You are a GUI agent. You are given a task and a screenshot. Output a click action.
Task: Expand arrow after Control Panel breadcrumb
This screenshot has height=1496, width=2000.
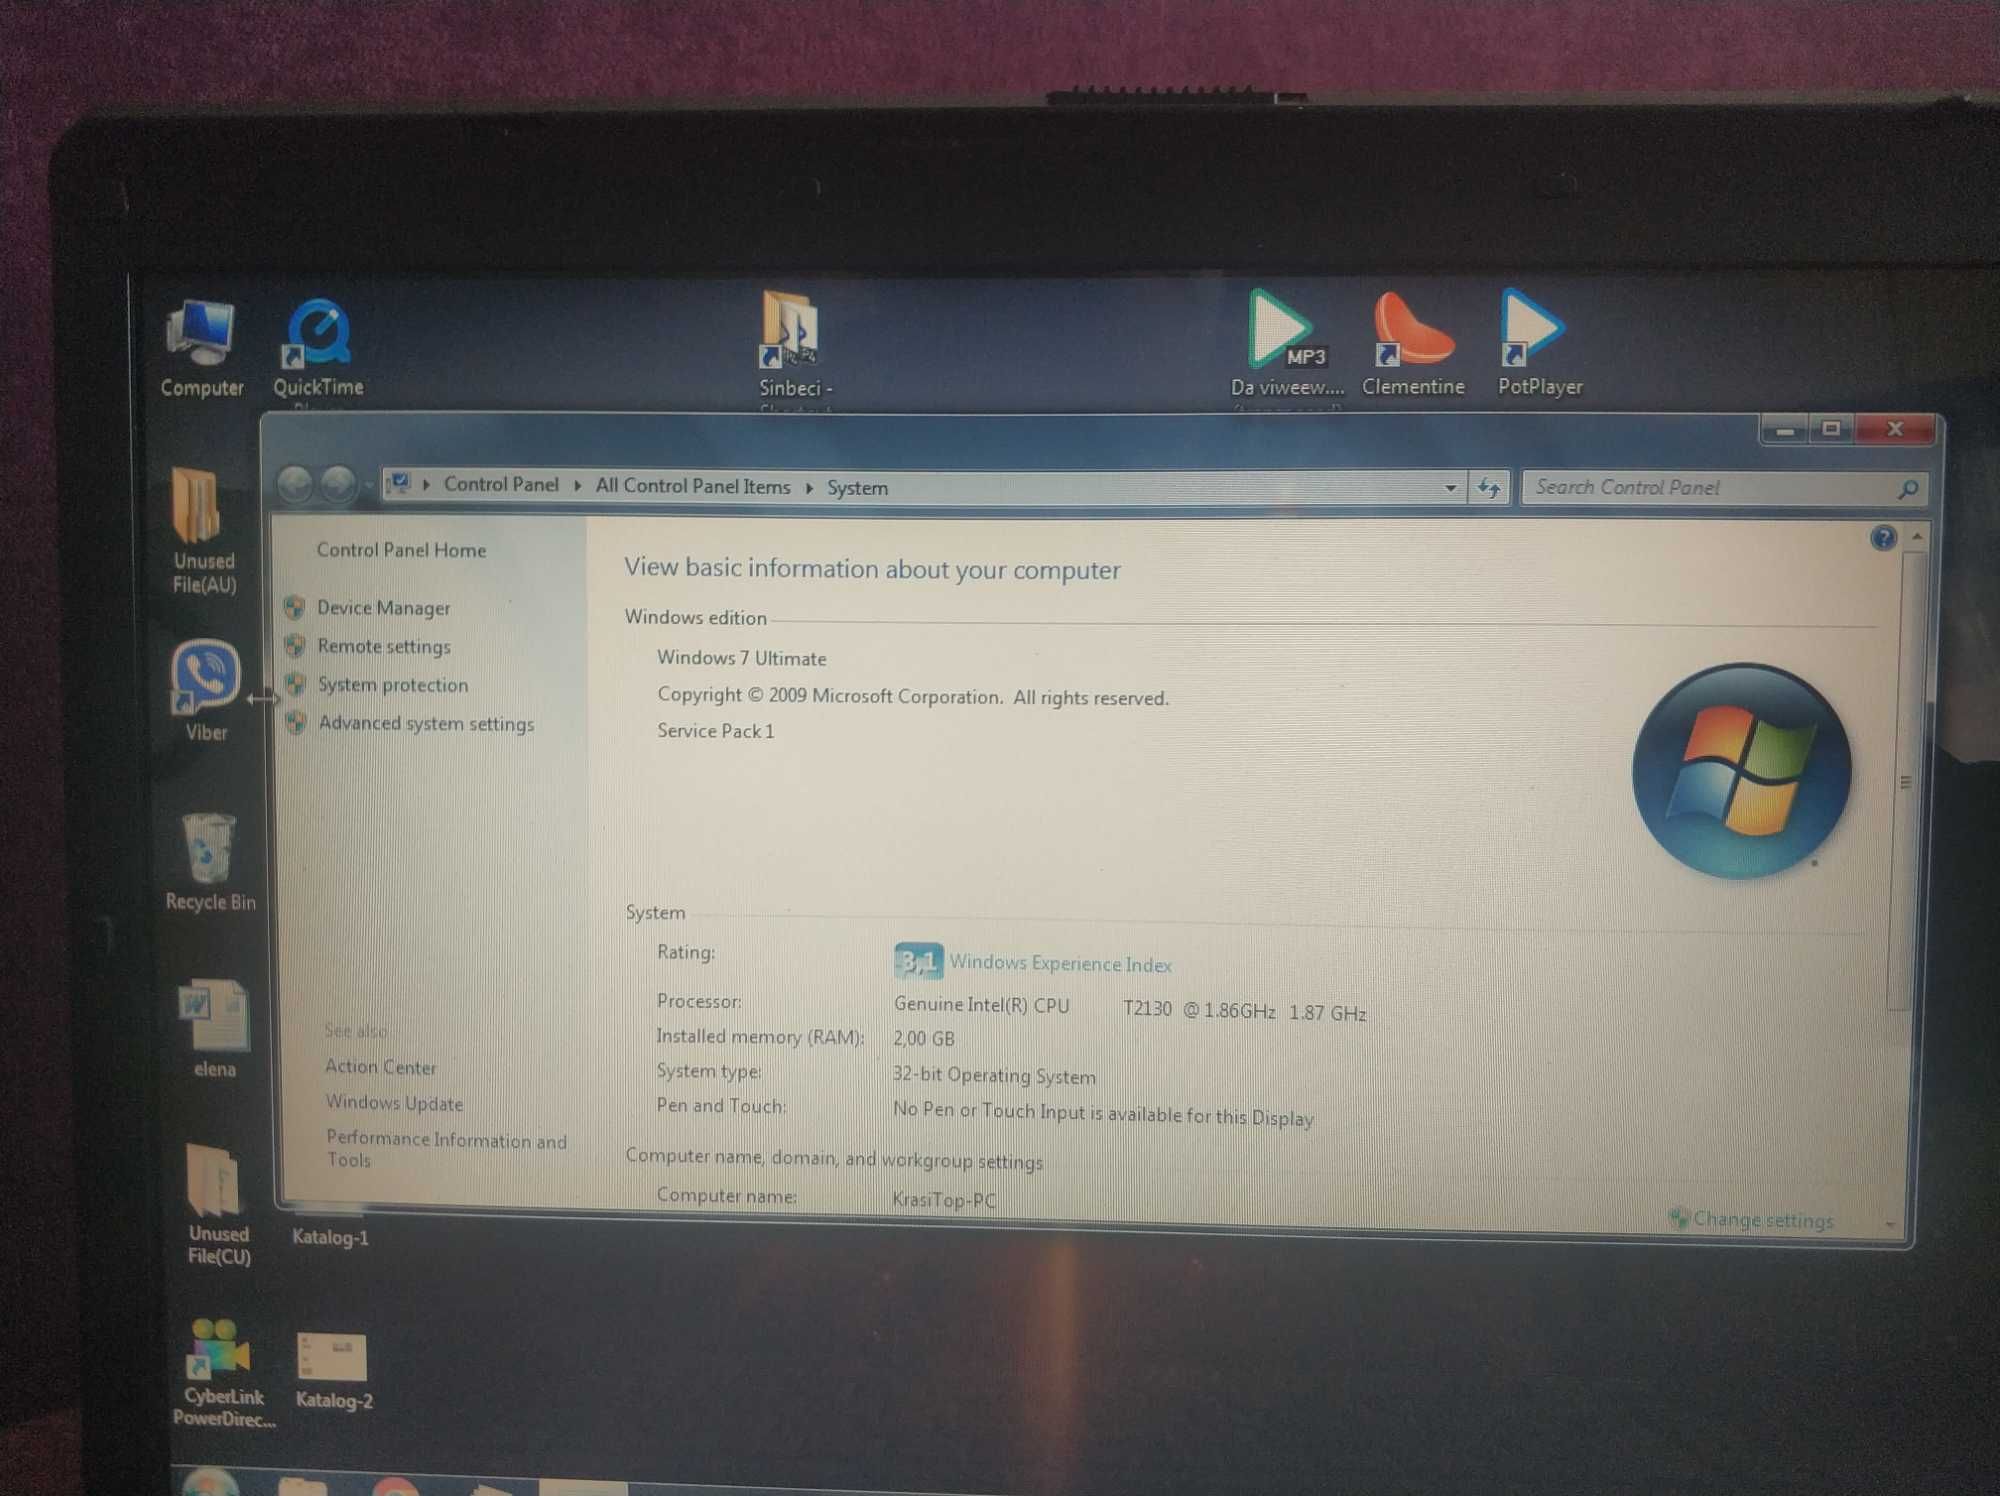point(577,486)
